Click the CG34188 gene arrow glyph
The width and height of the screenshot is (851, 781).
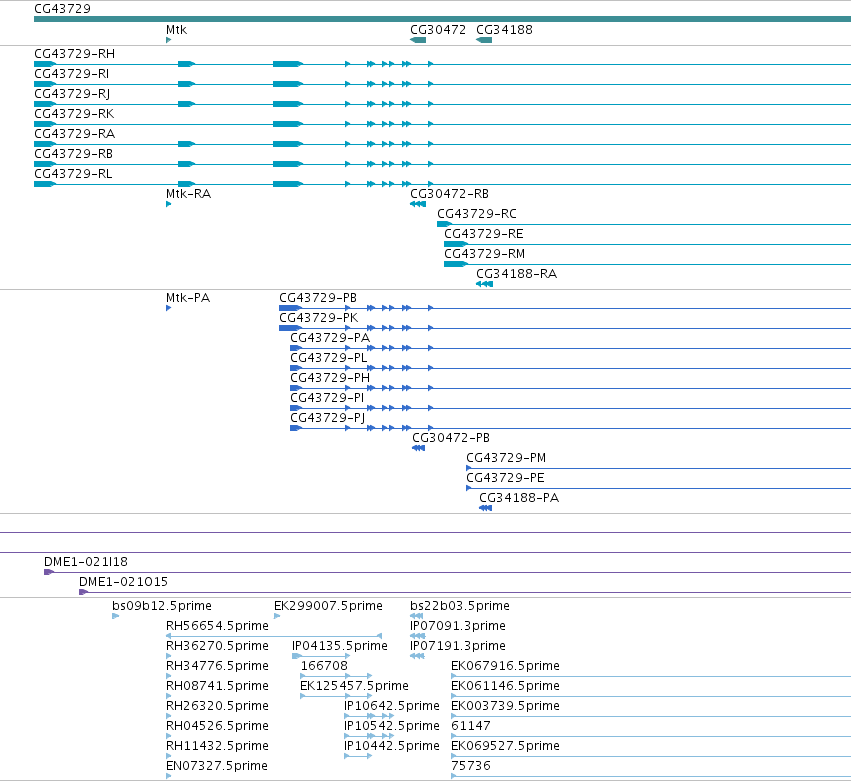[484, 40]
